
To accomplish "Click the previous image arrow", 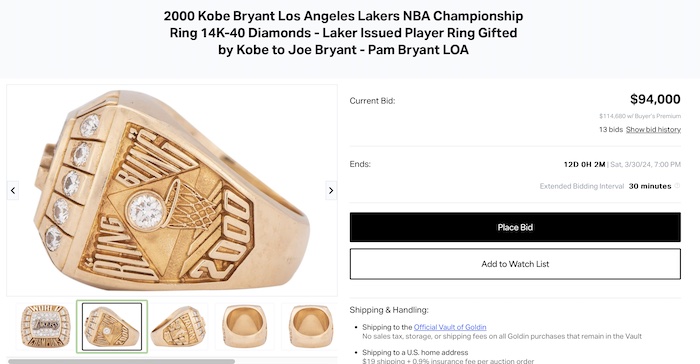I will [x=13, y=191].
